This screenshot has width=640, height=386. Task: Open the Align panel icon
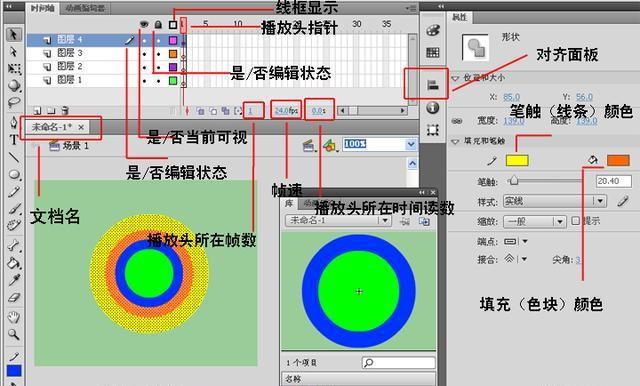(433, 85)
